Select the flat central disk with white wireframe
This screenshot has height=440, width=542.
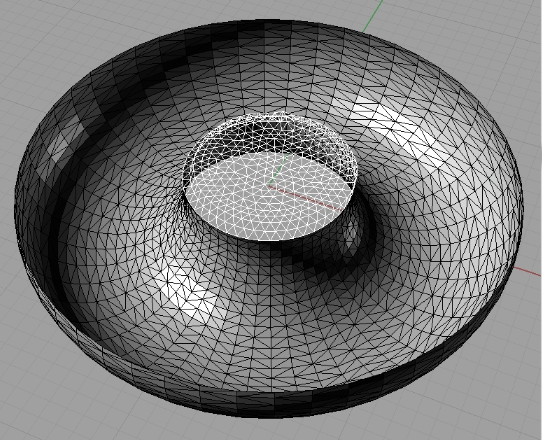tap(270, 197)
